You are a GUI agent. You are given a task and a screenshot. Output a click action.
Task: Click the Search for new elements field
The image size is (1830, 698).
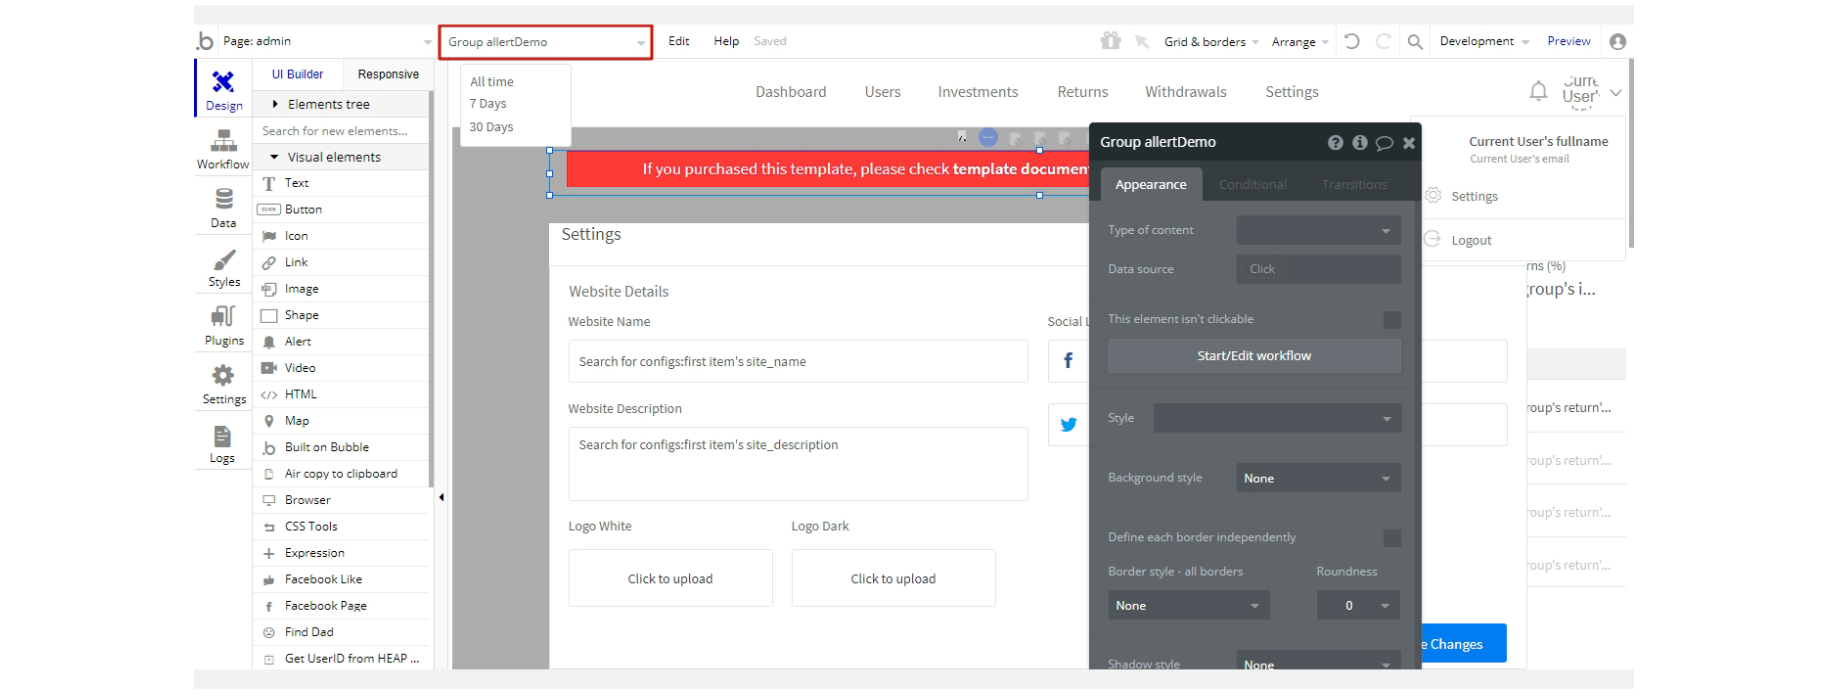click(x=340, y=131)
